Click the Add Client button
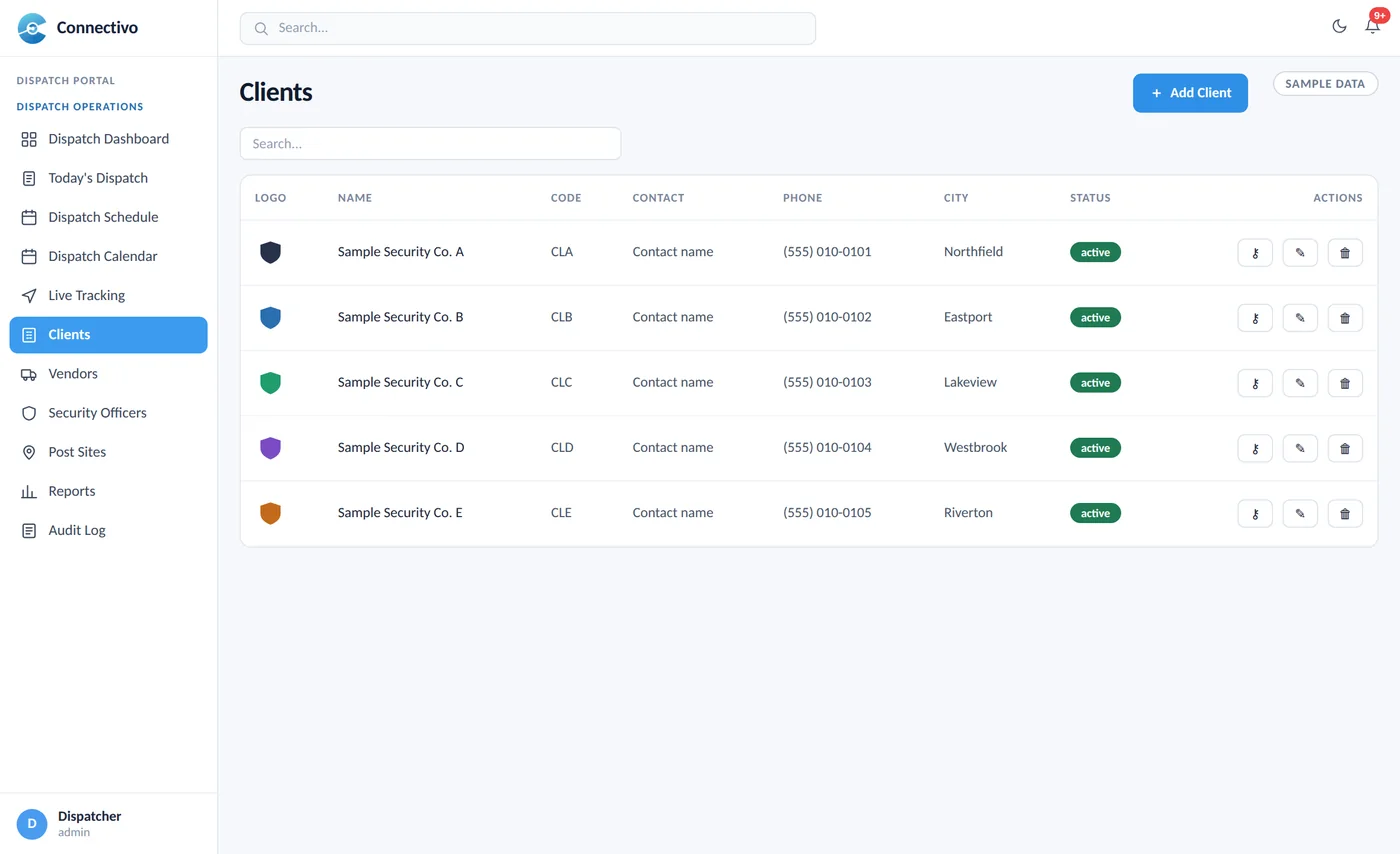1400x854 pixels. [x=1190, y=93]
